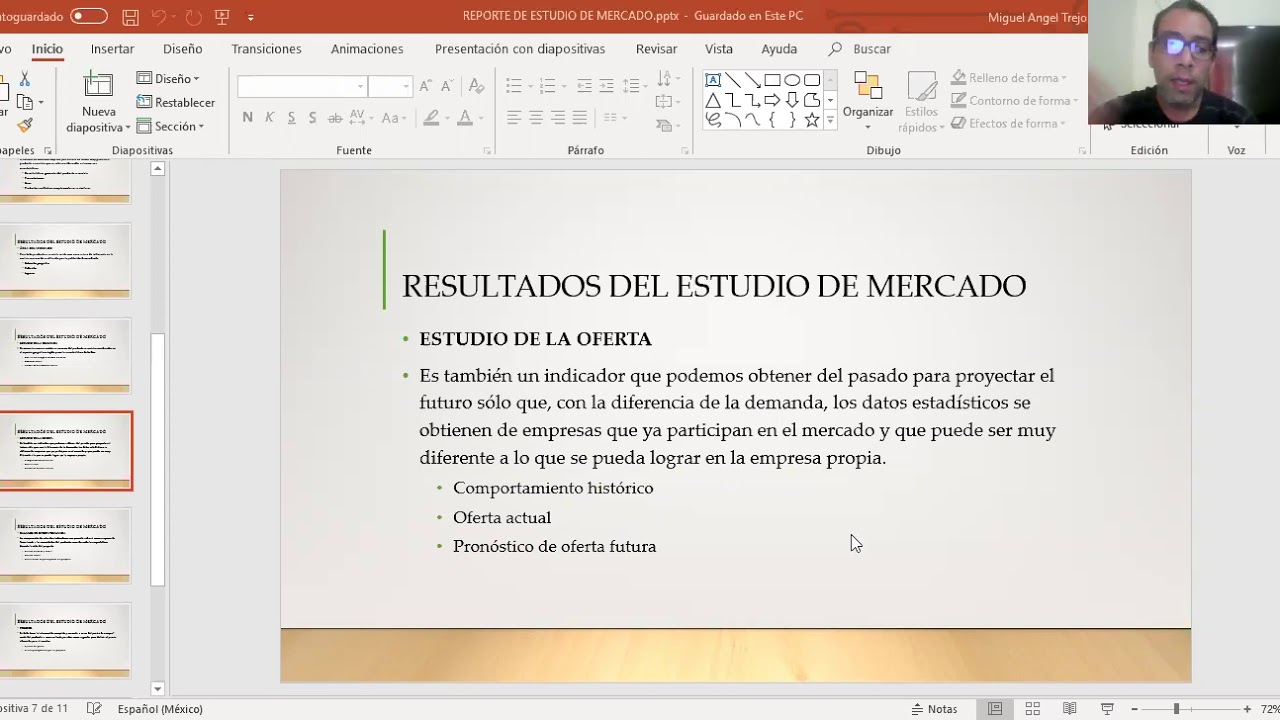
Task: Click the Nueva diapositiva slide icon
Action: point(98,85)
